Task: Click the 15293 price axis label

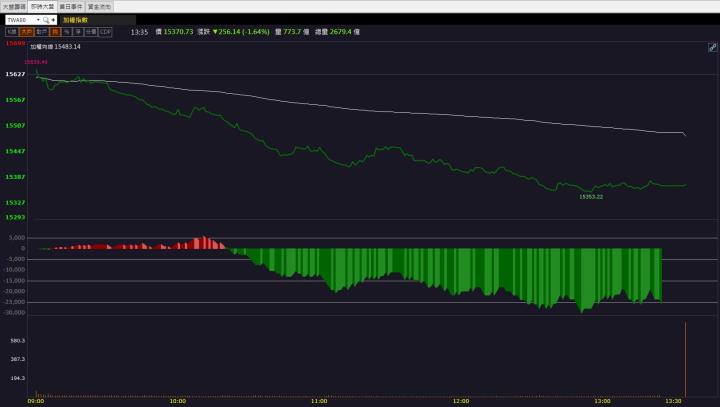Action: (15, 217)
